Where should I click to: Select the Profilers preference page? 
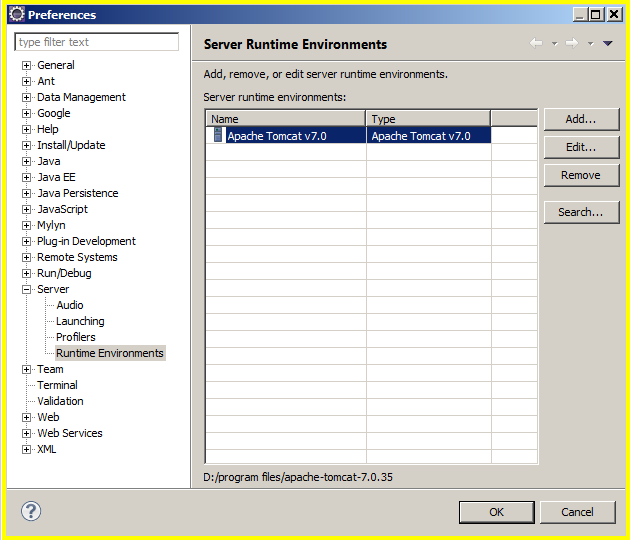76,337
